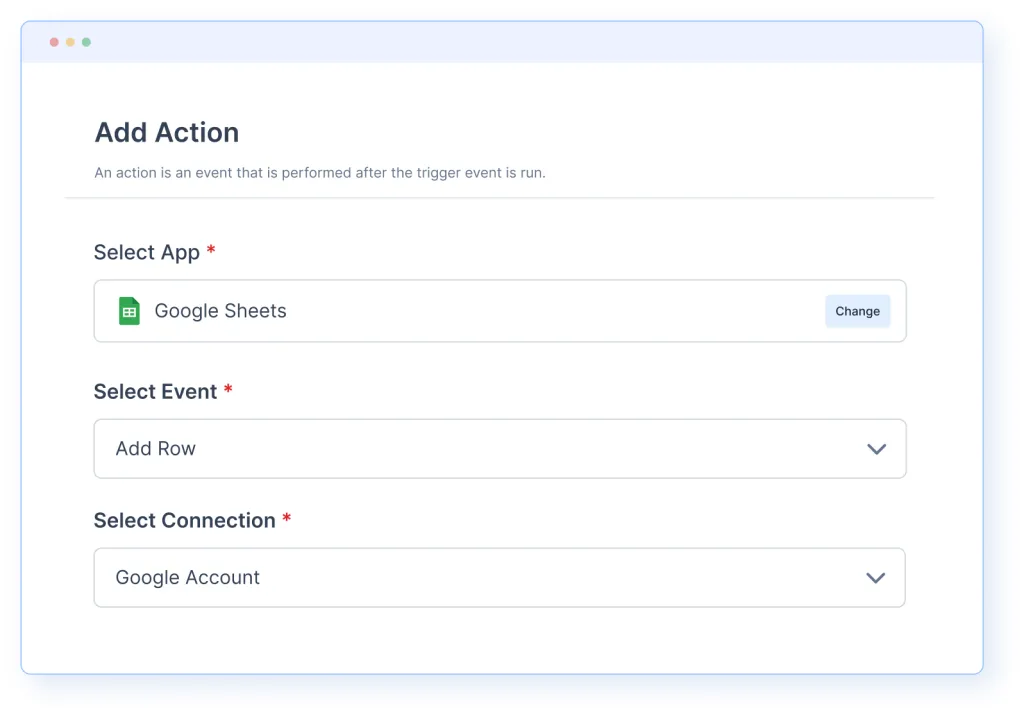This screenshot has width=1024, height=715.
Task: Click the Change button to switch apps
Action: 857,311
